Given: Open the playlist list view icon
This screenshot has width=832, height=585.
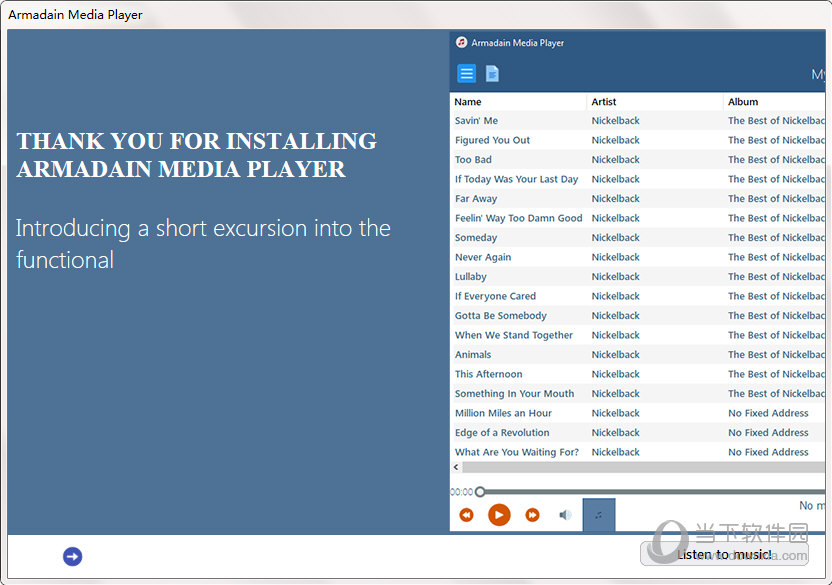Looking at the screenshot, I should [x=466, y=73].
